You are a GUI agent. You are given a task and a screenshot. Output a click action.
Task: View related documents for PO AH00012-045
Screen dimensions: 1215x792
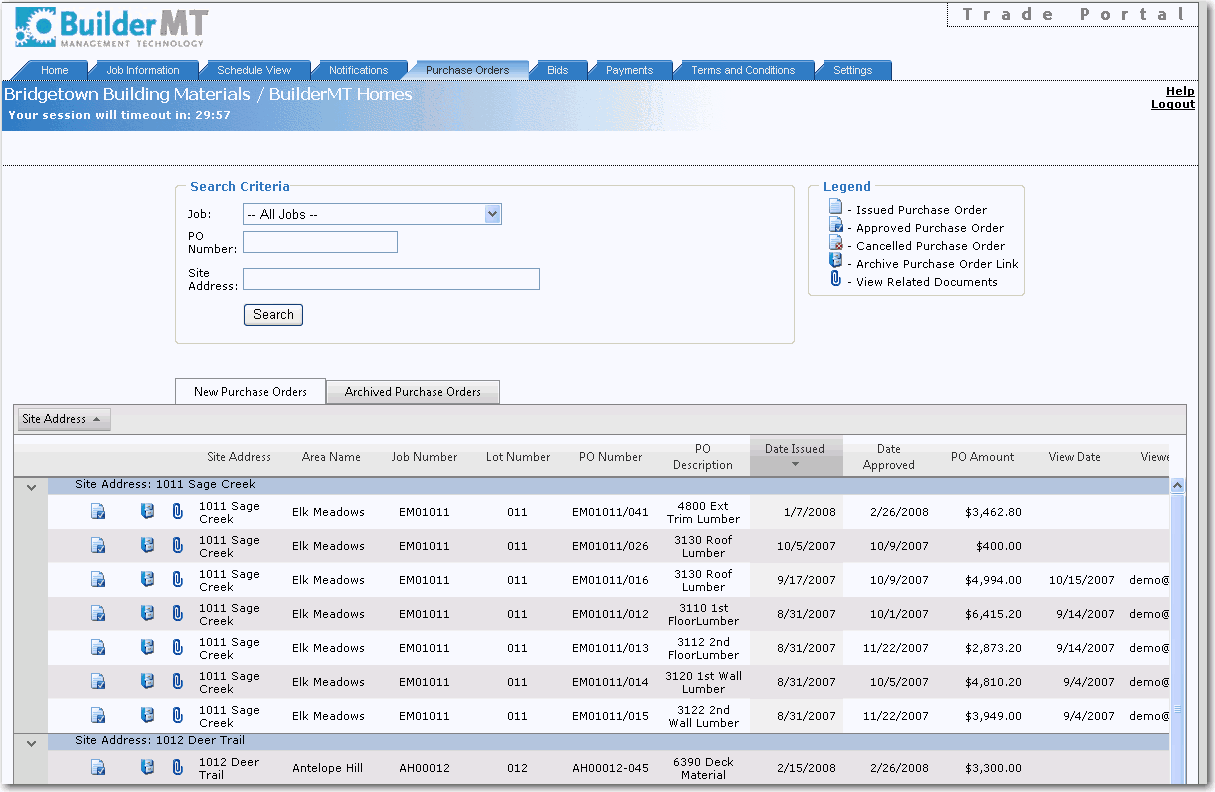coord(178,768)
